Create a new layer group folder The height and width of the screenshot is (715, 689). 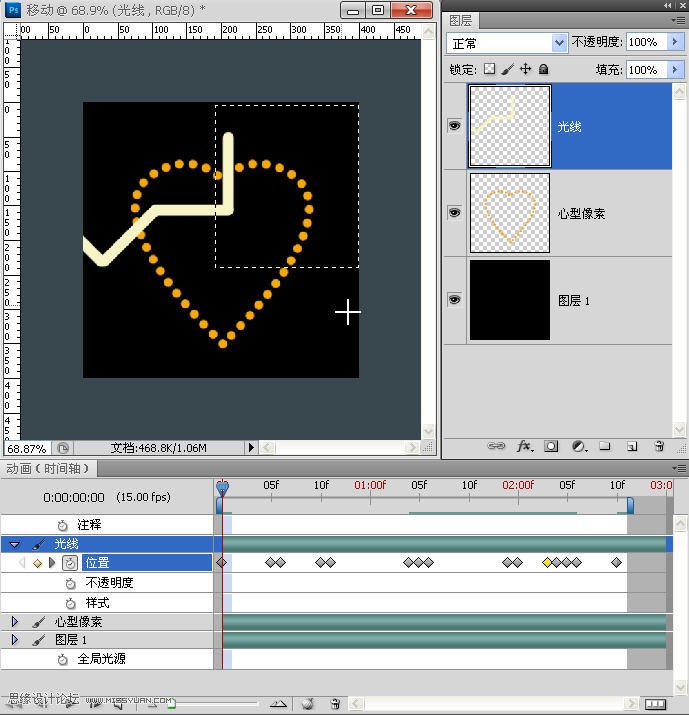(x=605, y=446)
